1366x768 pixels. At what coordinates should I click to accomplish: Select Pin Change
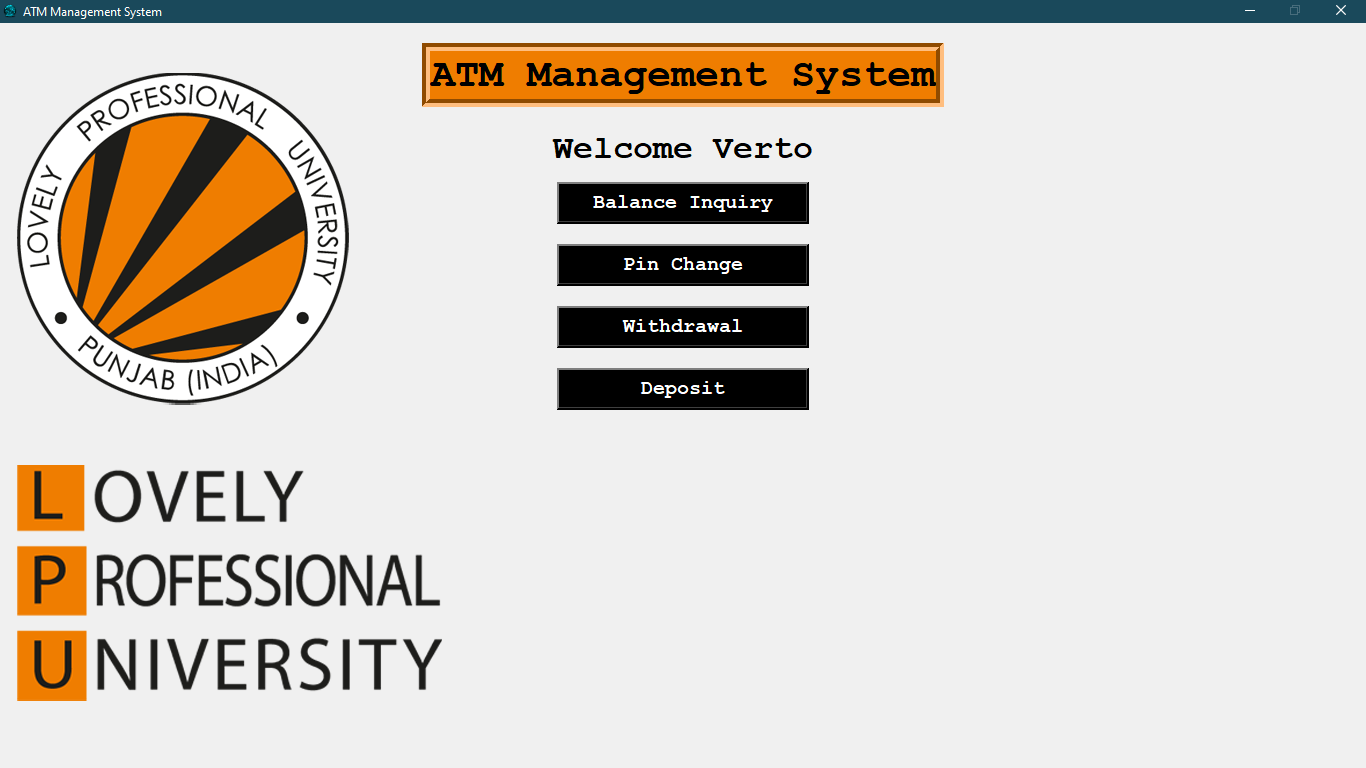683,264
